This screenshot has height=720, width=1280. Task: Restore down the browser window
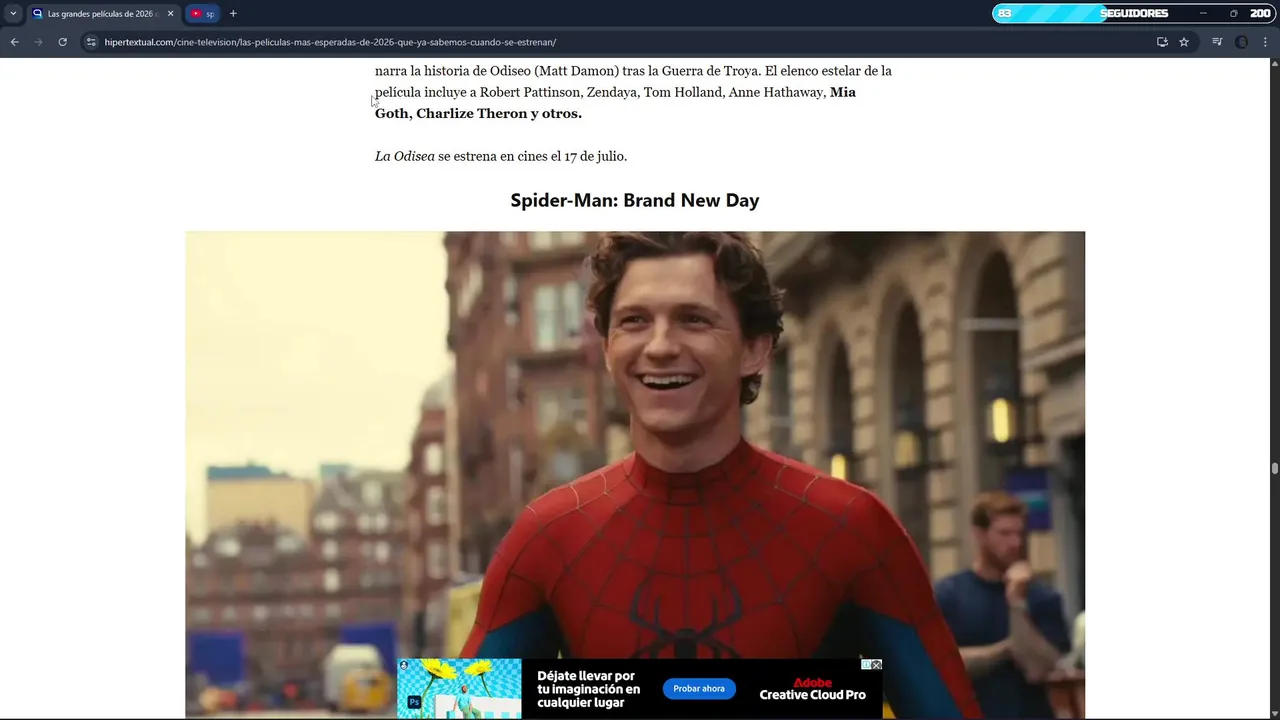click(x=1234, y=14)
